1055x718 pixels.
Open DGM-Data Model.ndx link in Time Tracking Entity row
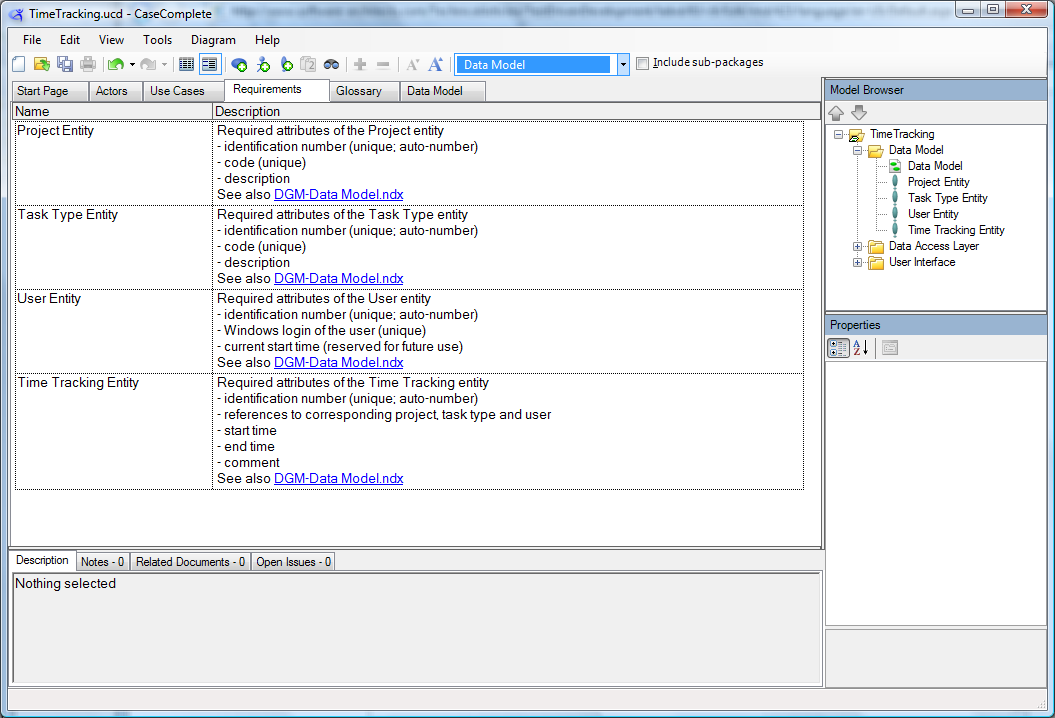[x=338, y=478]
